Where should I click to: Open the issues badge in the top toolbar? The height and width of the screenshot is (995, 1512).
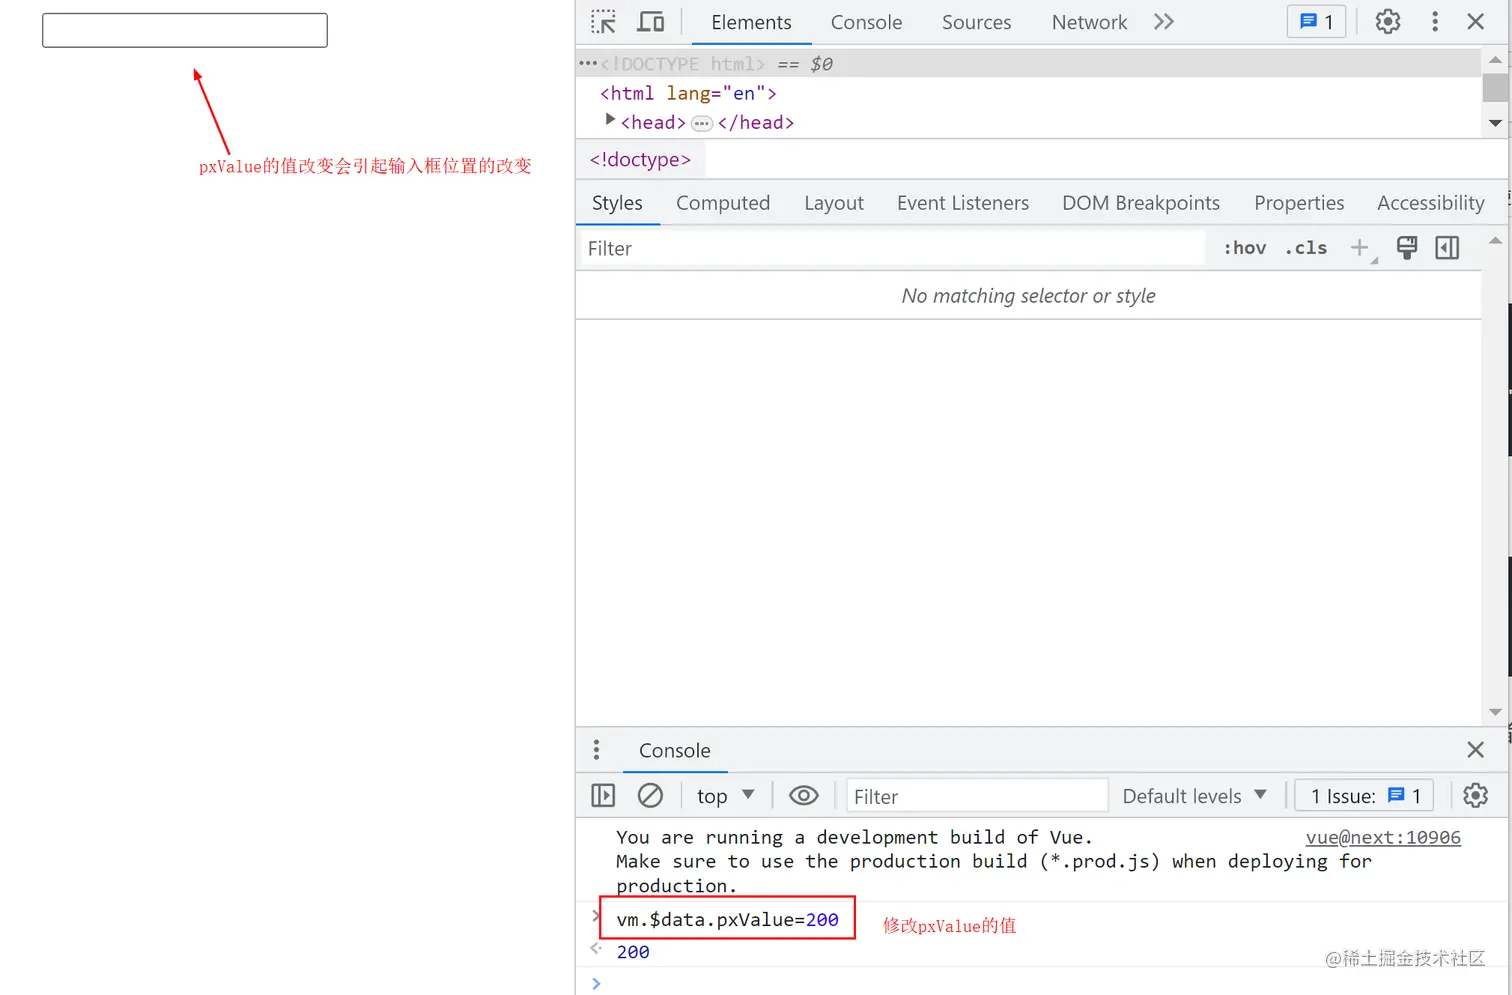coord(1316,22)
